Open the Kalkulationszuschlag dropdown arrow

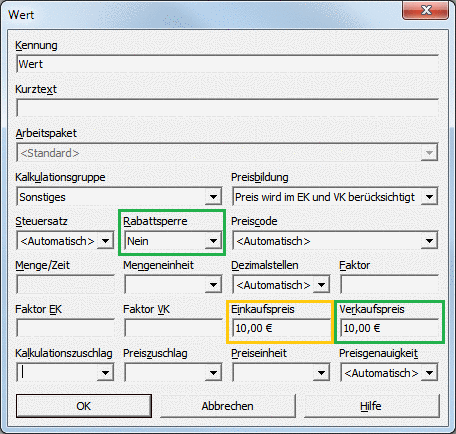(x=105, y=373)
